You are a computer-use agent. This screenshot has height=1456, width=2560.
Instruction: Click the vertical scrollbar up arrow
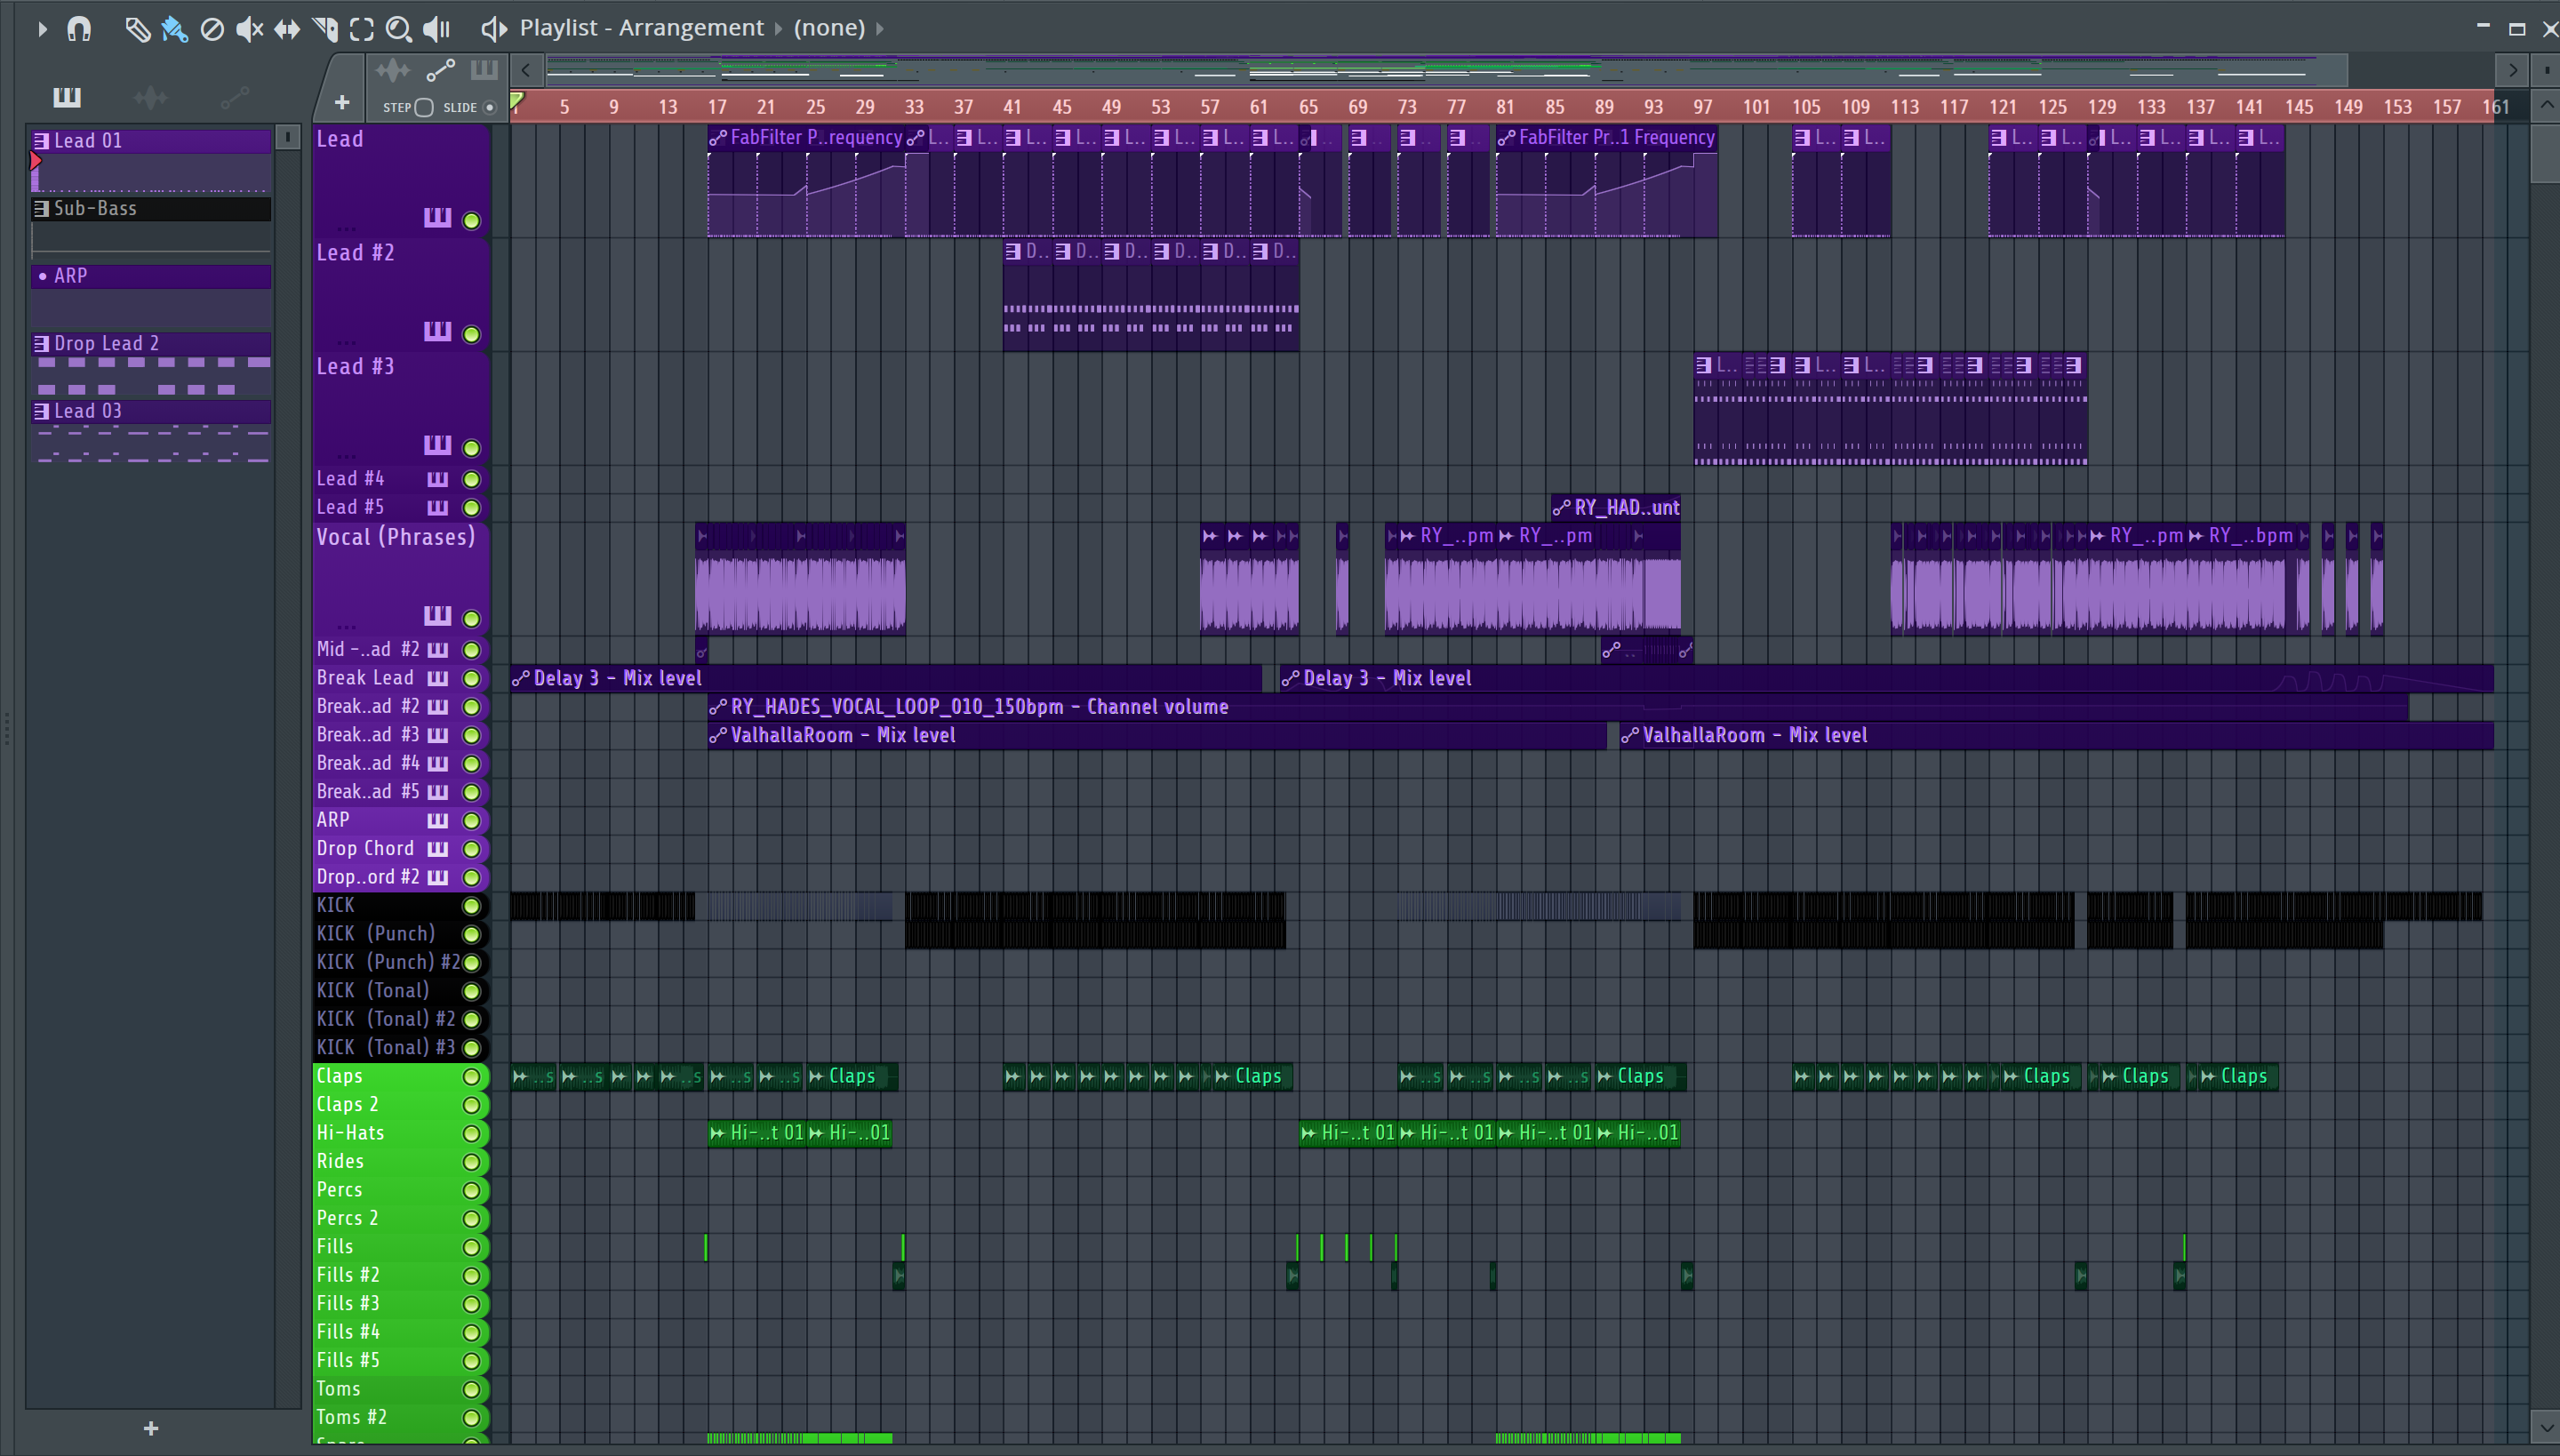click(2546, 105)
